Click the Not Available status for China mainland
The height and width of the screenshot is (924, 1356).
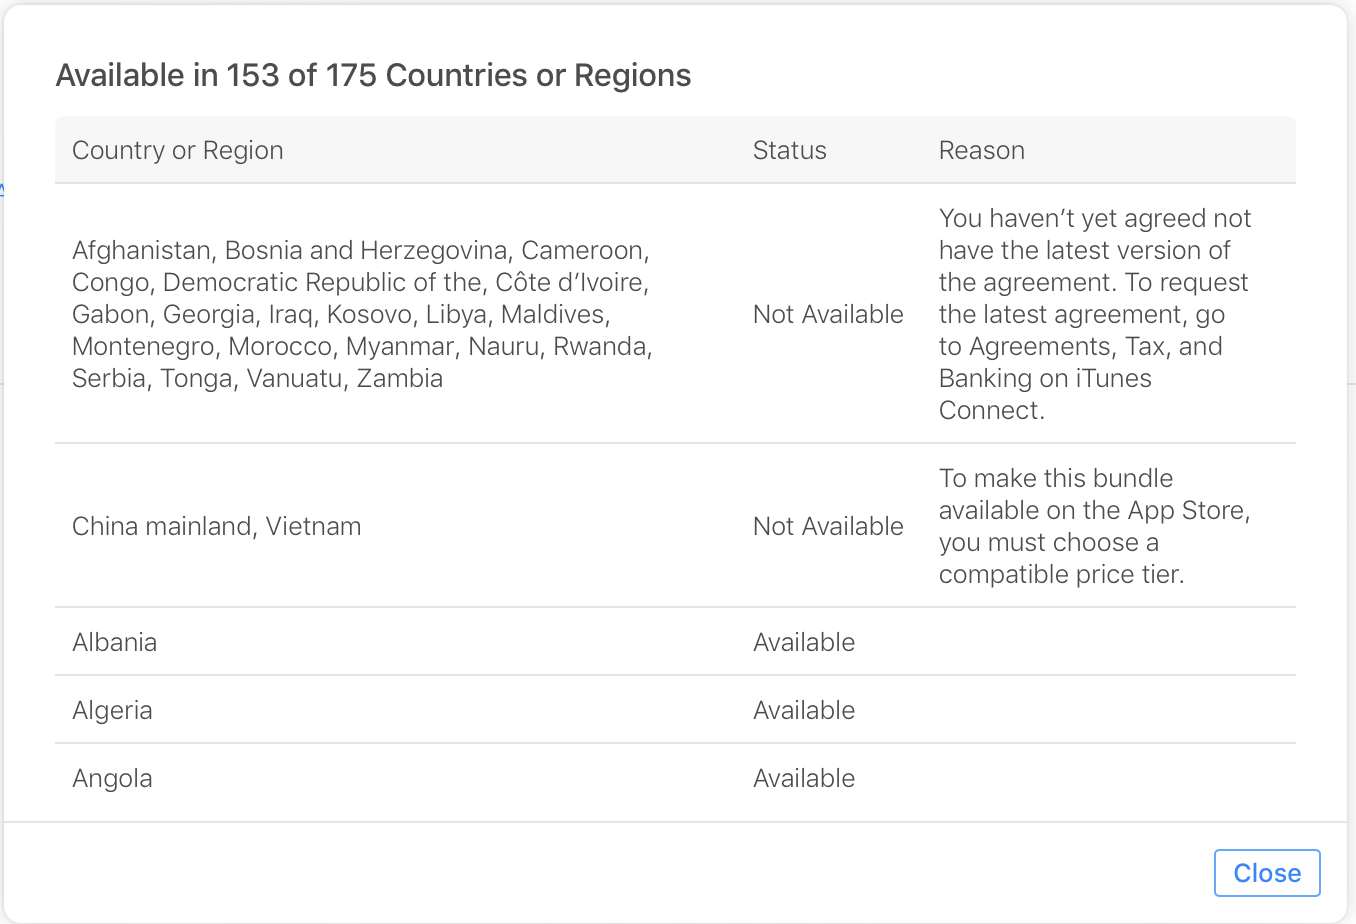coord(828,526)
